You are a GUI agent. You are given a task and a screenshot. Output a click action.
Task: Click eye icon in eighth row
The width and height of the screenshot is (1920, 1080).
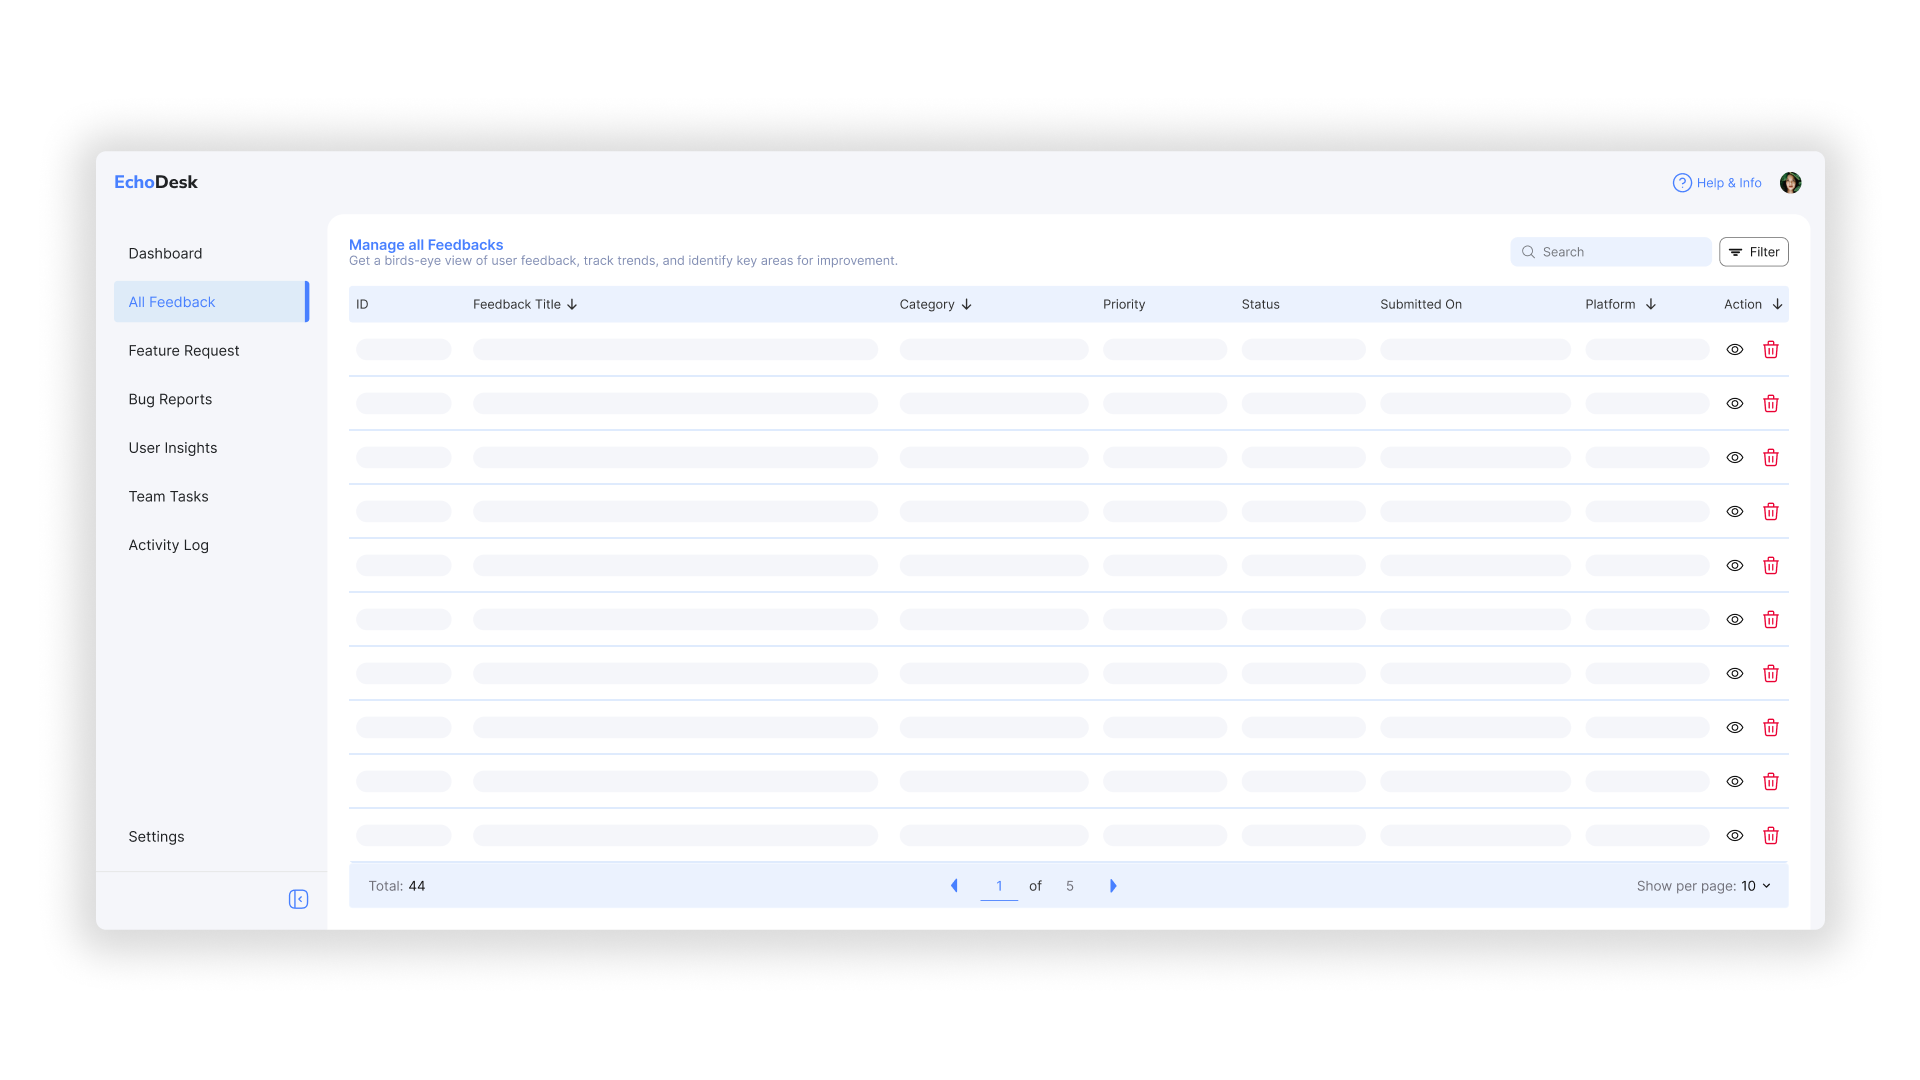1735,727
